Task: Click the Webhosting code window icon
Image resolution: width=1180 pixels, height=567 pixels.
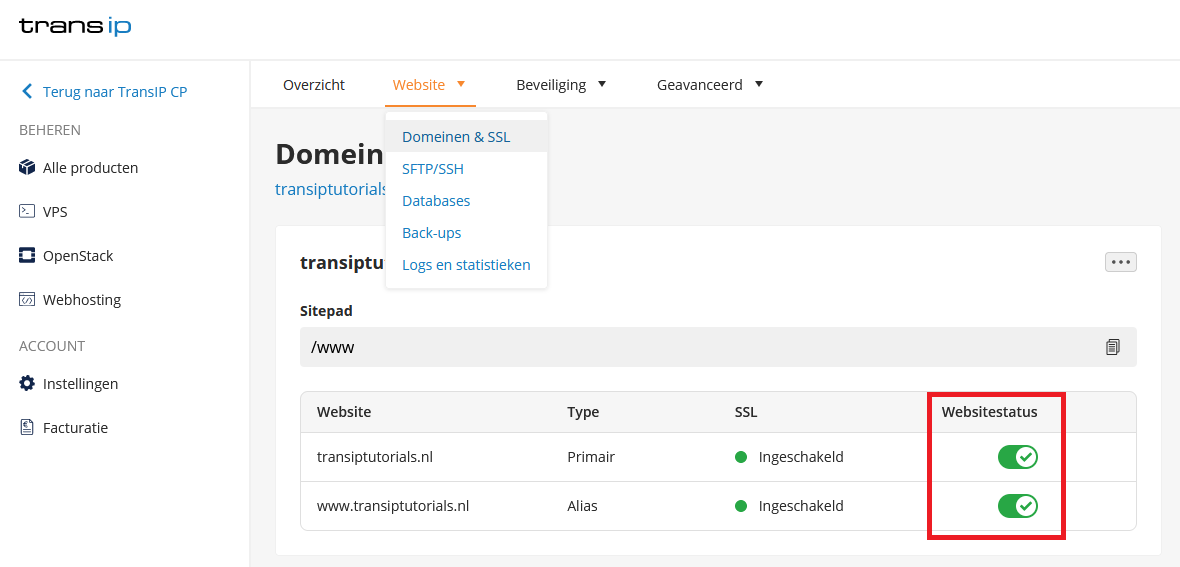Action: [27, 300]
